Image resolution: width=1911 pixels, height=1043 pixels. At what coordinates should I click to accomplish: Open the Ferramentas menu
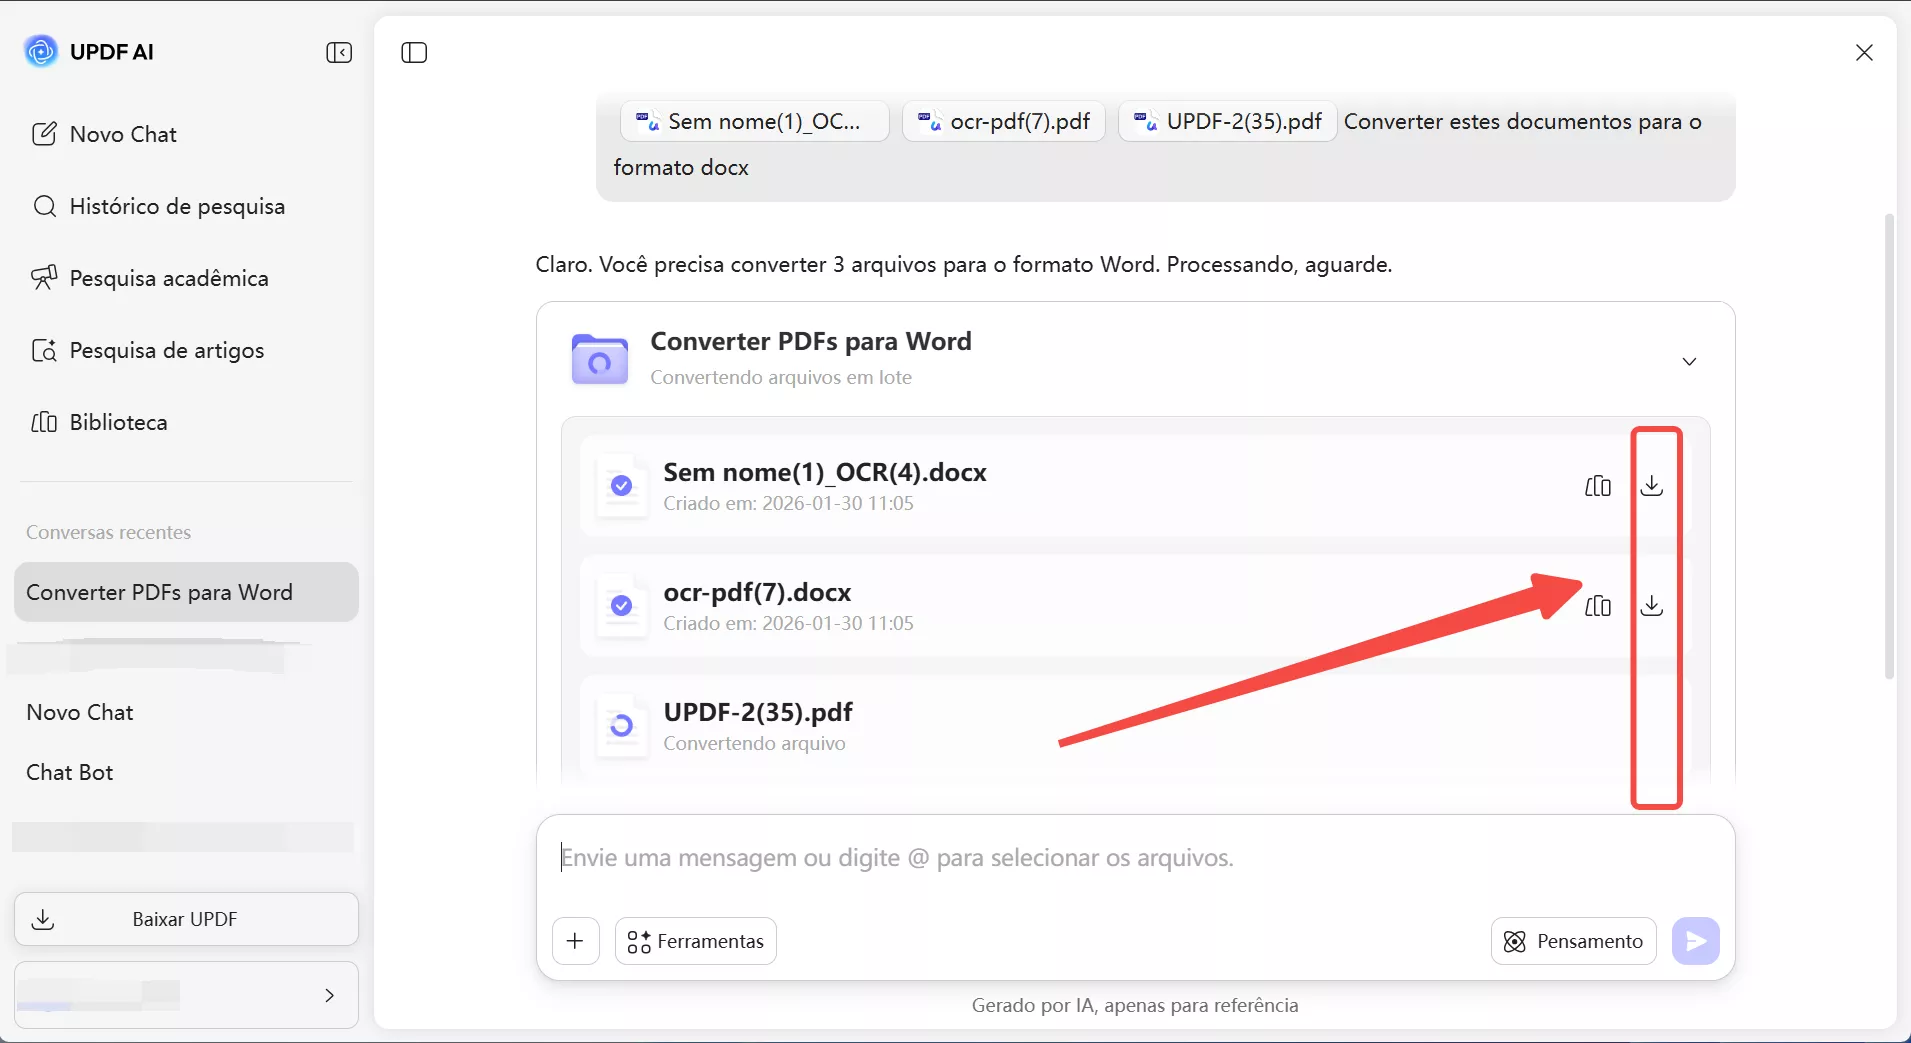pyautogui.click(x=694, y=940)
